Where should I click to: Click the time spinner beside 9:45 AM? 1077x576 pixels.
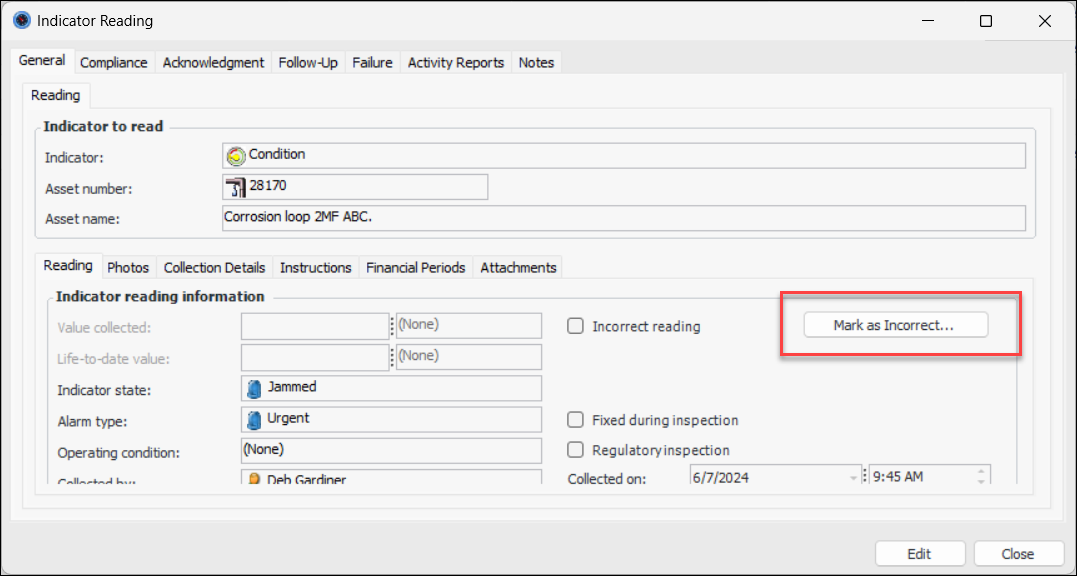pyautogui.click(x=981, y=476)
